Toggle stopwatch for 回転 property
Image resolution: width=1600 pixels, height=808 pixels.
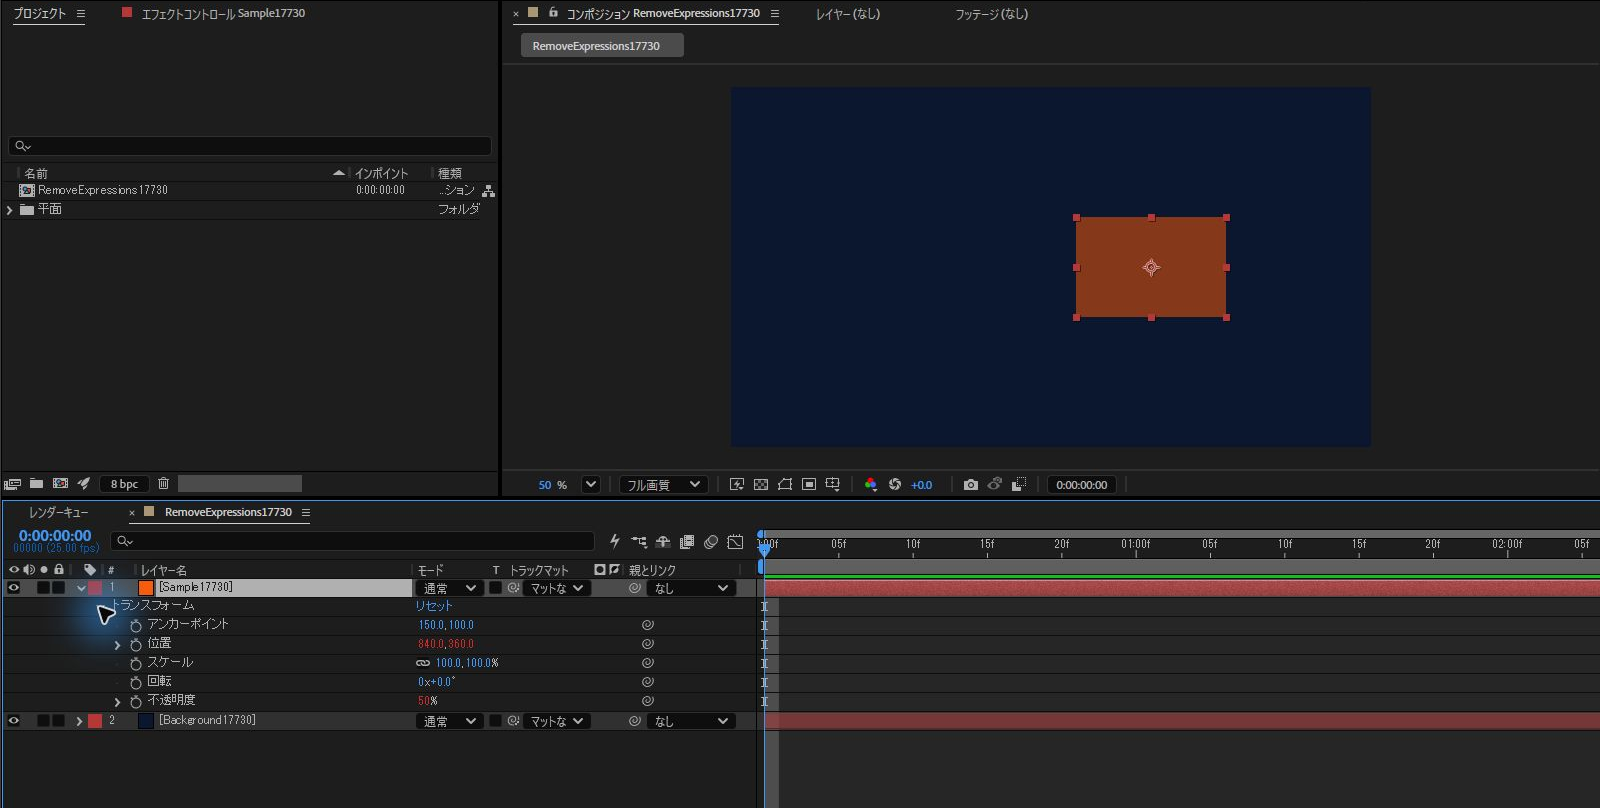[x=136, y=682]
